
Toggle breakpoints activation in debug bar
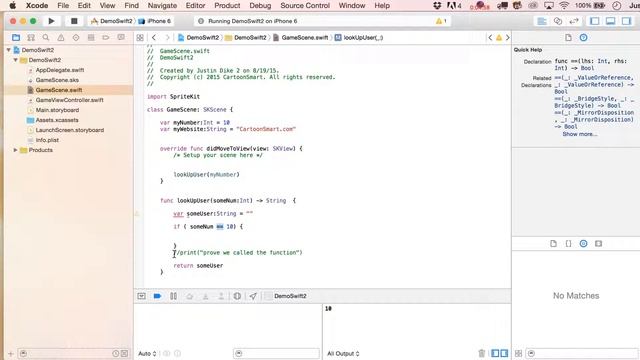(x=157, y=296)
